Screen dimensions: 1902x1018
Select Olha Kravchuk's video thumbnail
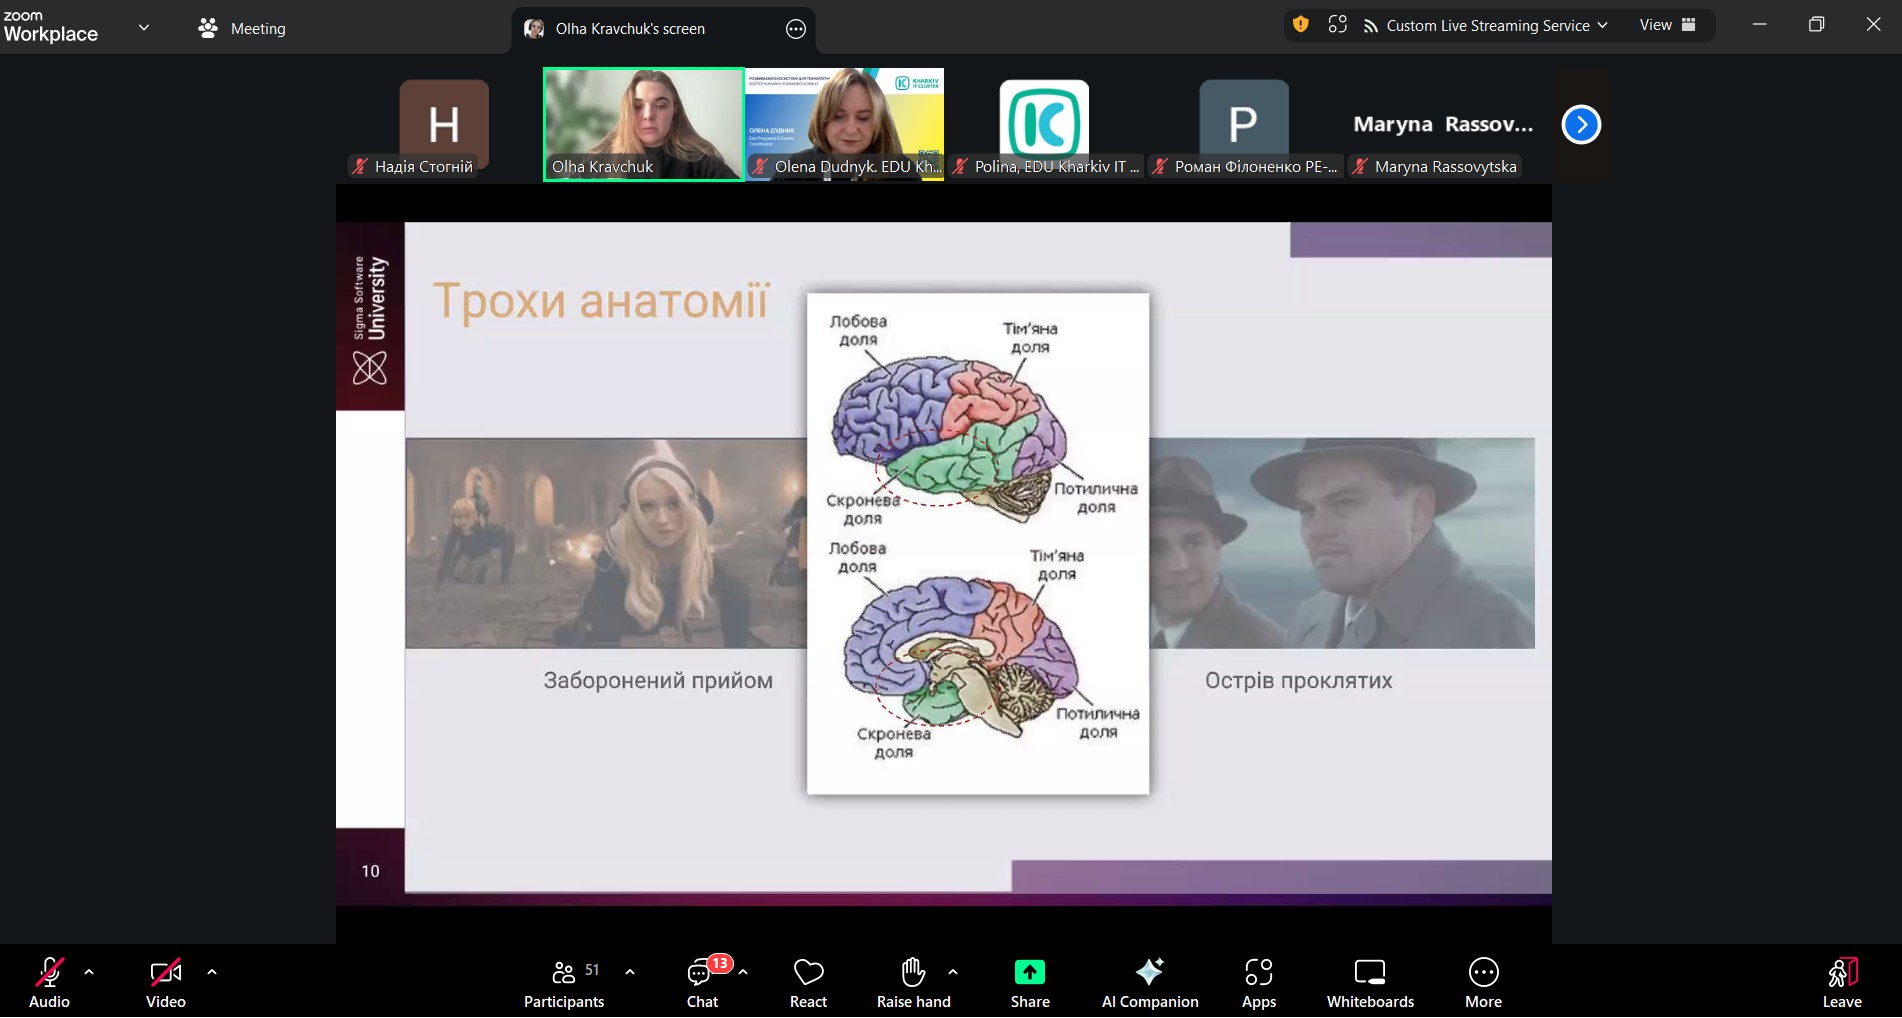tap(643, 124)
